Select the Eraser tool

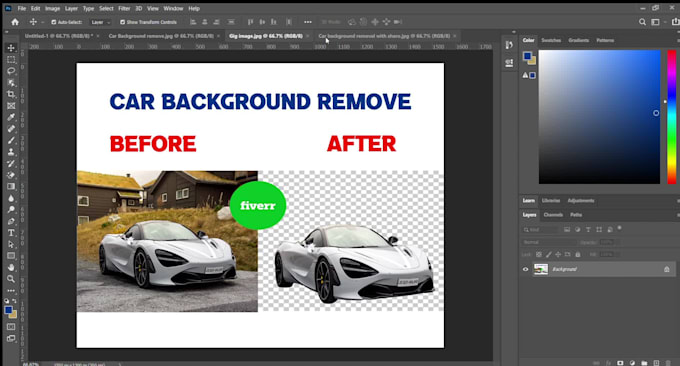pos(11,175)
